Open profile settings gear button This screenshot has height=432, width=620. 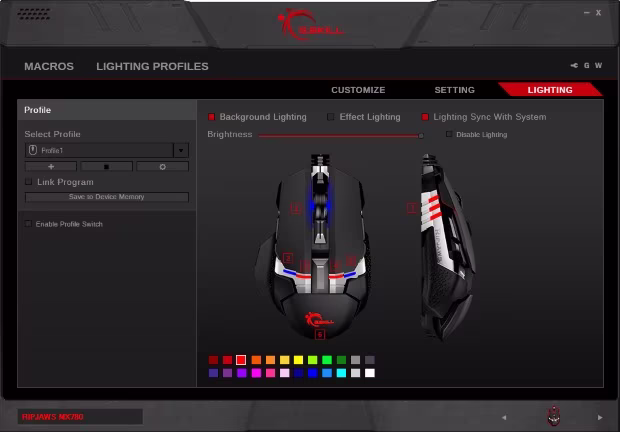pyautogui.click(x=163, y=167)
